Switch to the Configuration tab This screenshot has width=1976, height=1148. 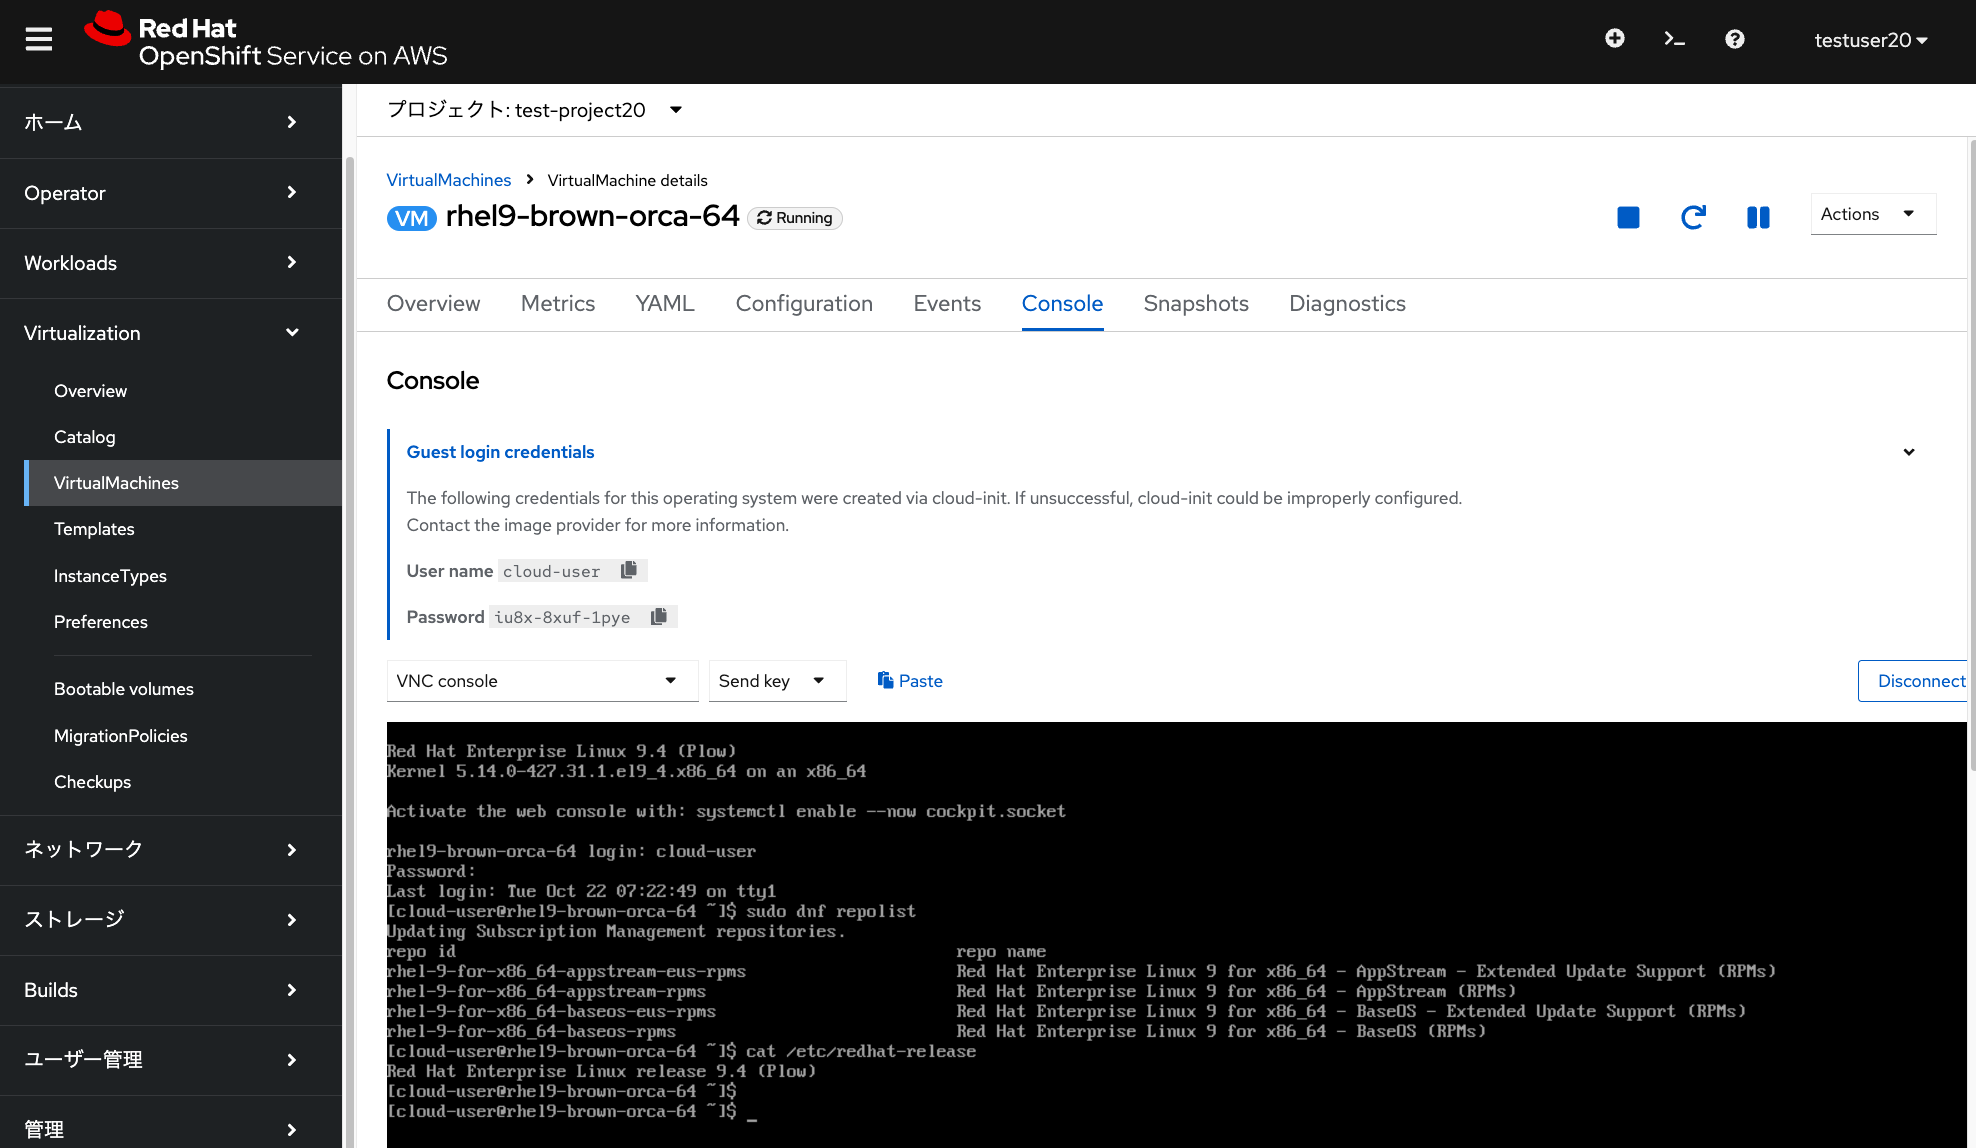pos(804,304)
